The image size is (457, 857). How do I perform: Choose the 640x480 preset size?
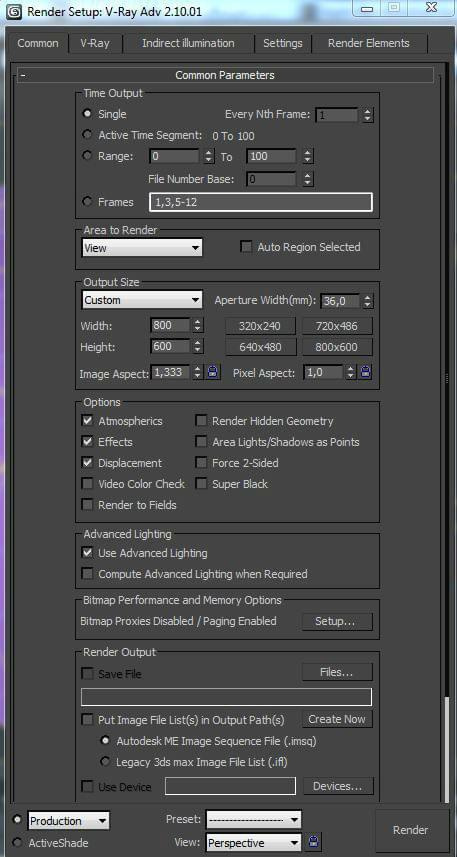[x=261, y=347]
